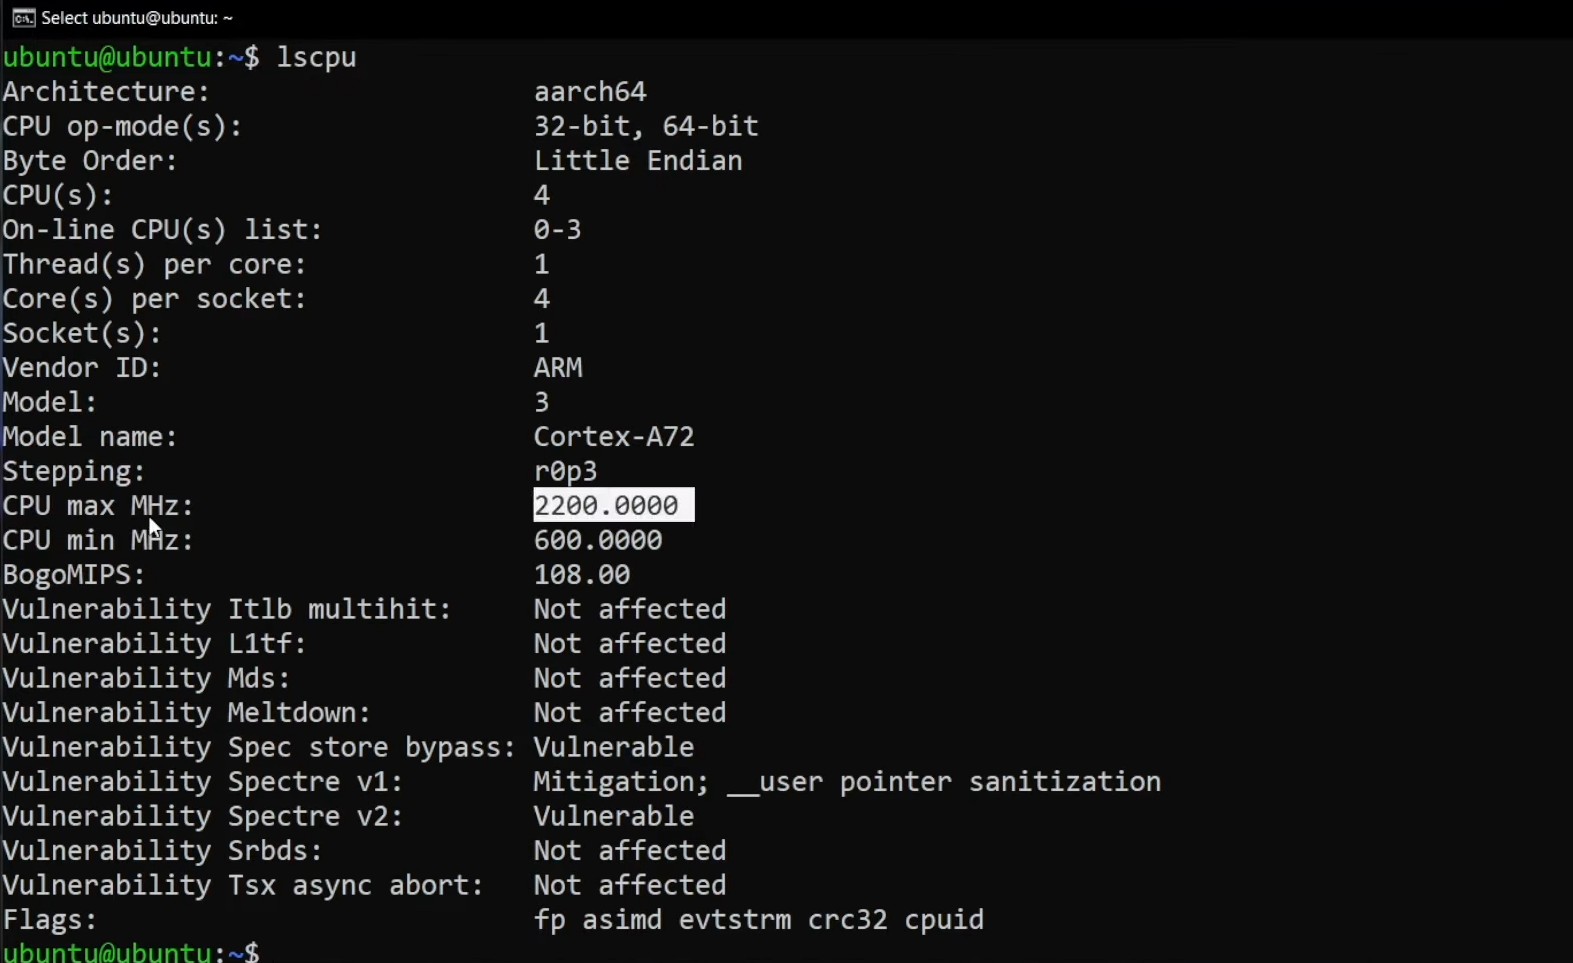The image size is (1573, 963).
Task: Click 'Vulnerable' on the Spectre v2 line
Action: (x=613, y=817)
